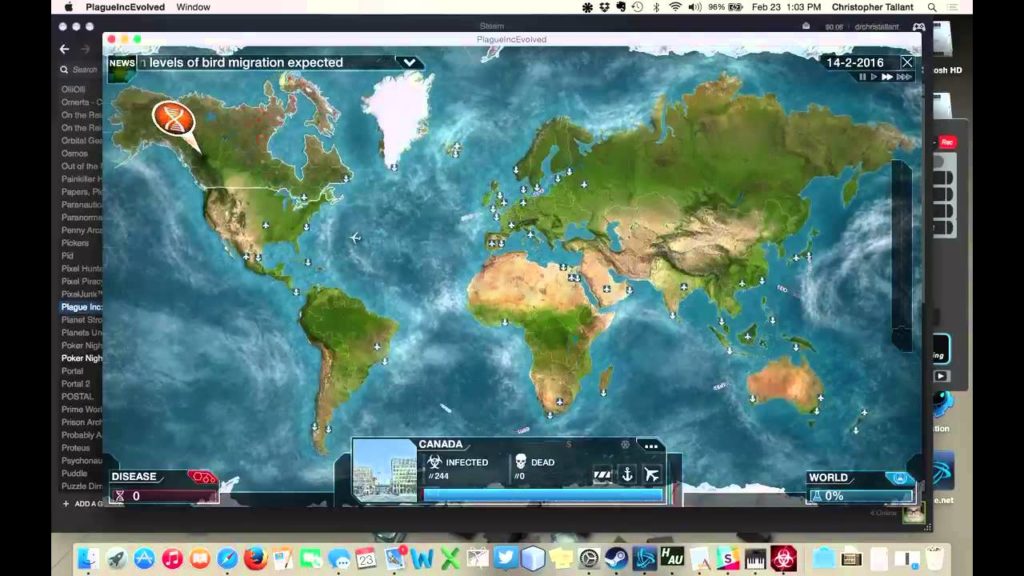Screen dimensions: 1024x576
Task: Set game speed to fast forward
Action: point(887,77)
